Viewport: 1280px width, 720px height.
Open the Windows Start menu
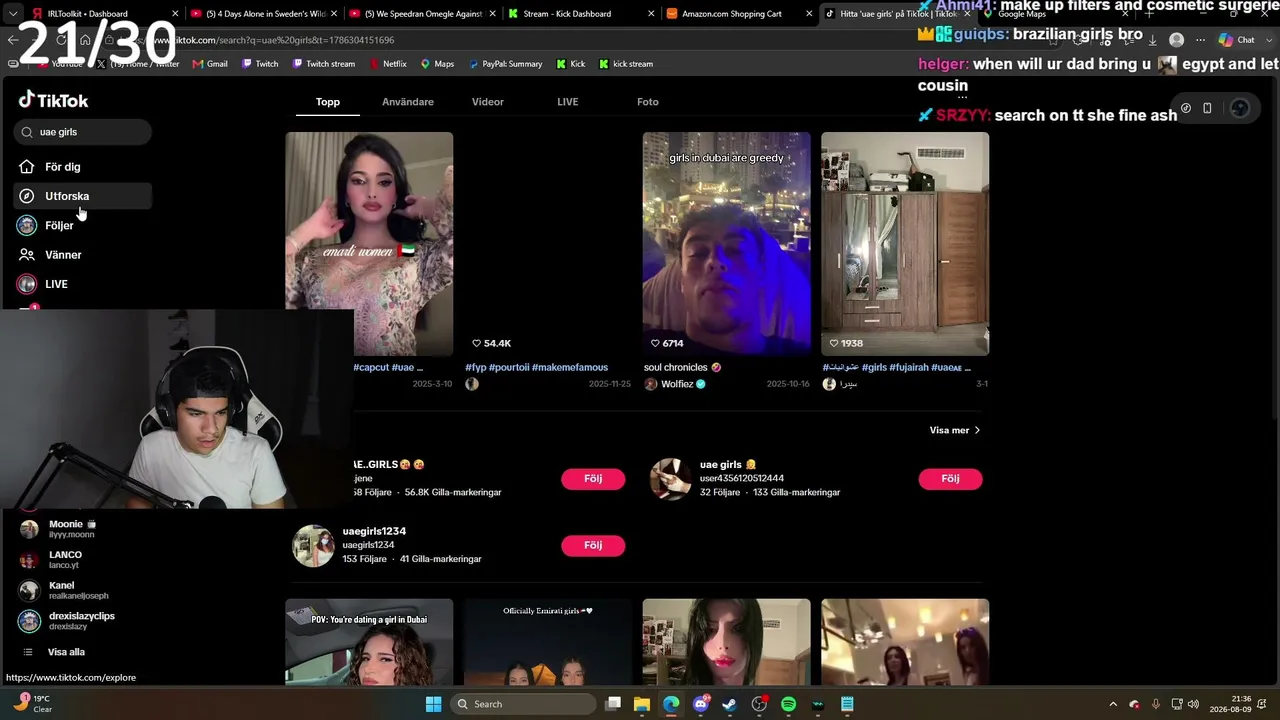click(x=433, y=704)
